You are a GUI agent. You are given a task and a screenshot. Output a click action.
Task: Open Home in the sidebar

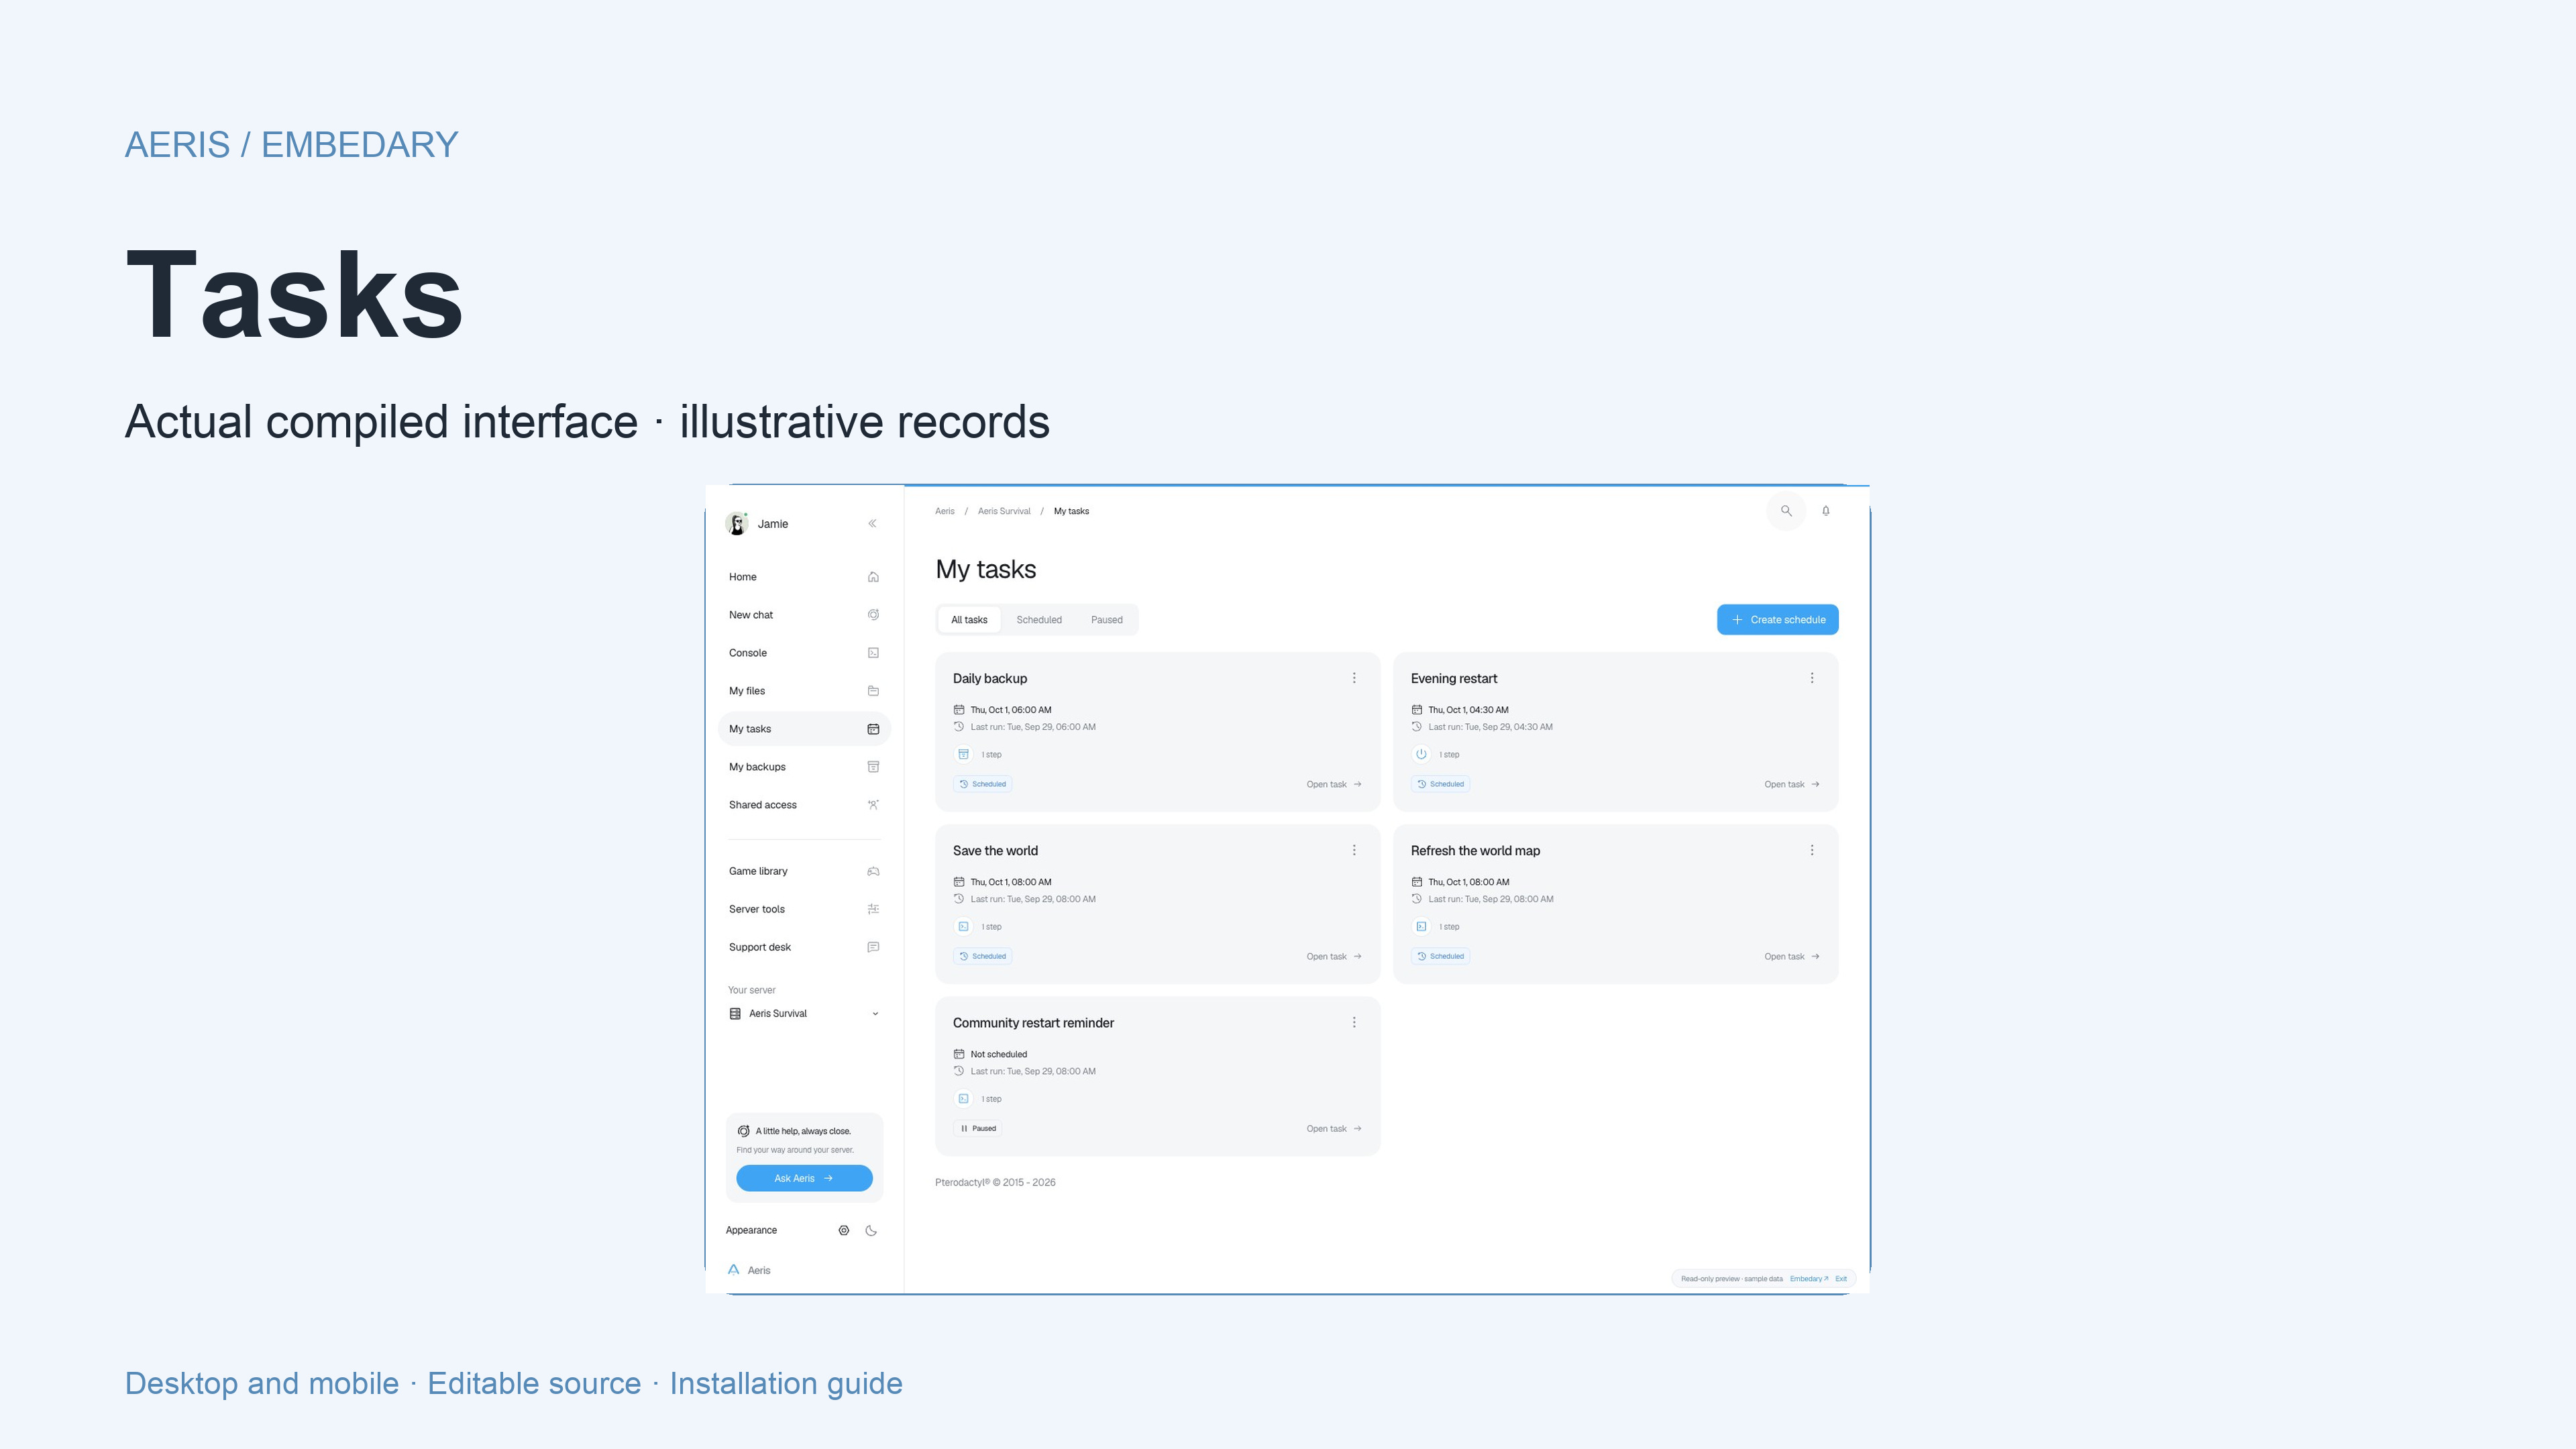[x=804, y=577]
